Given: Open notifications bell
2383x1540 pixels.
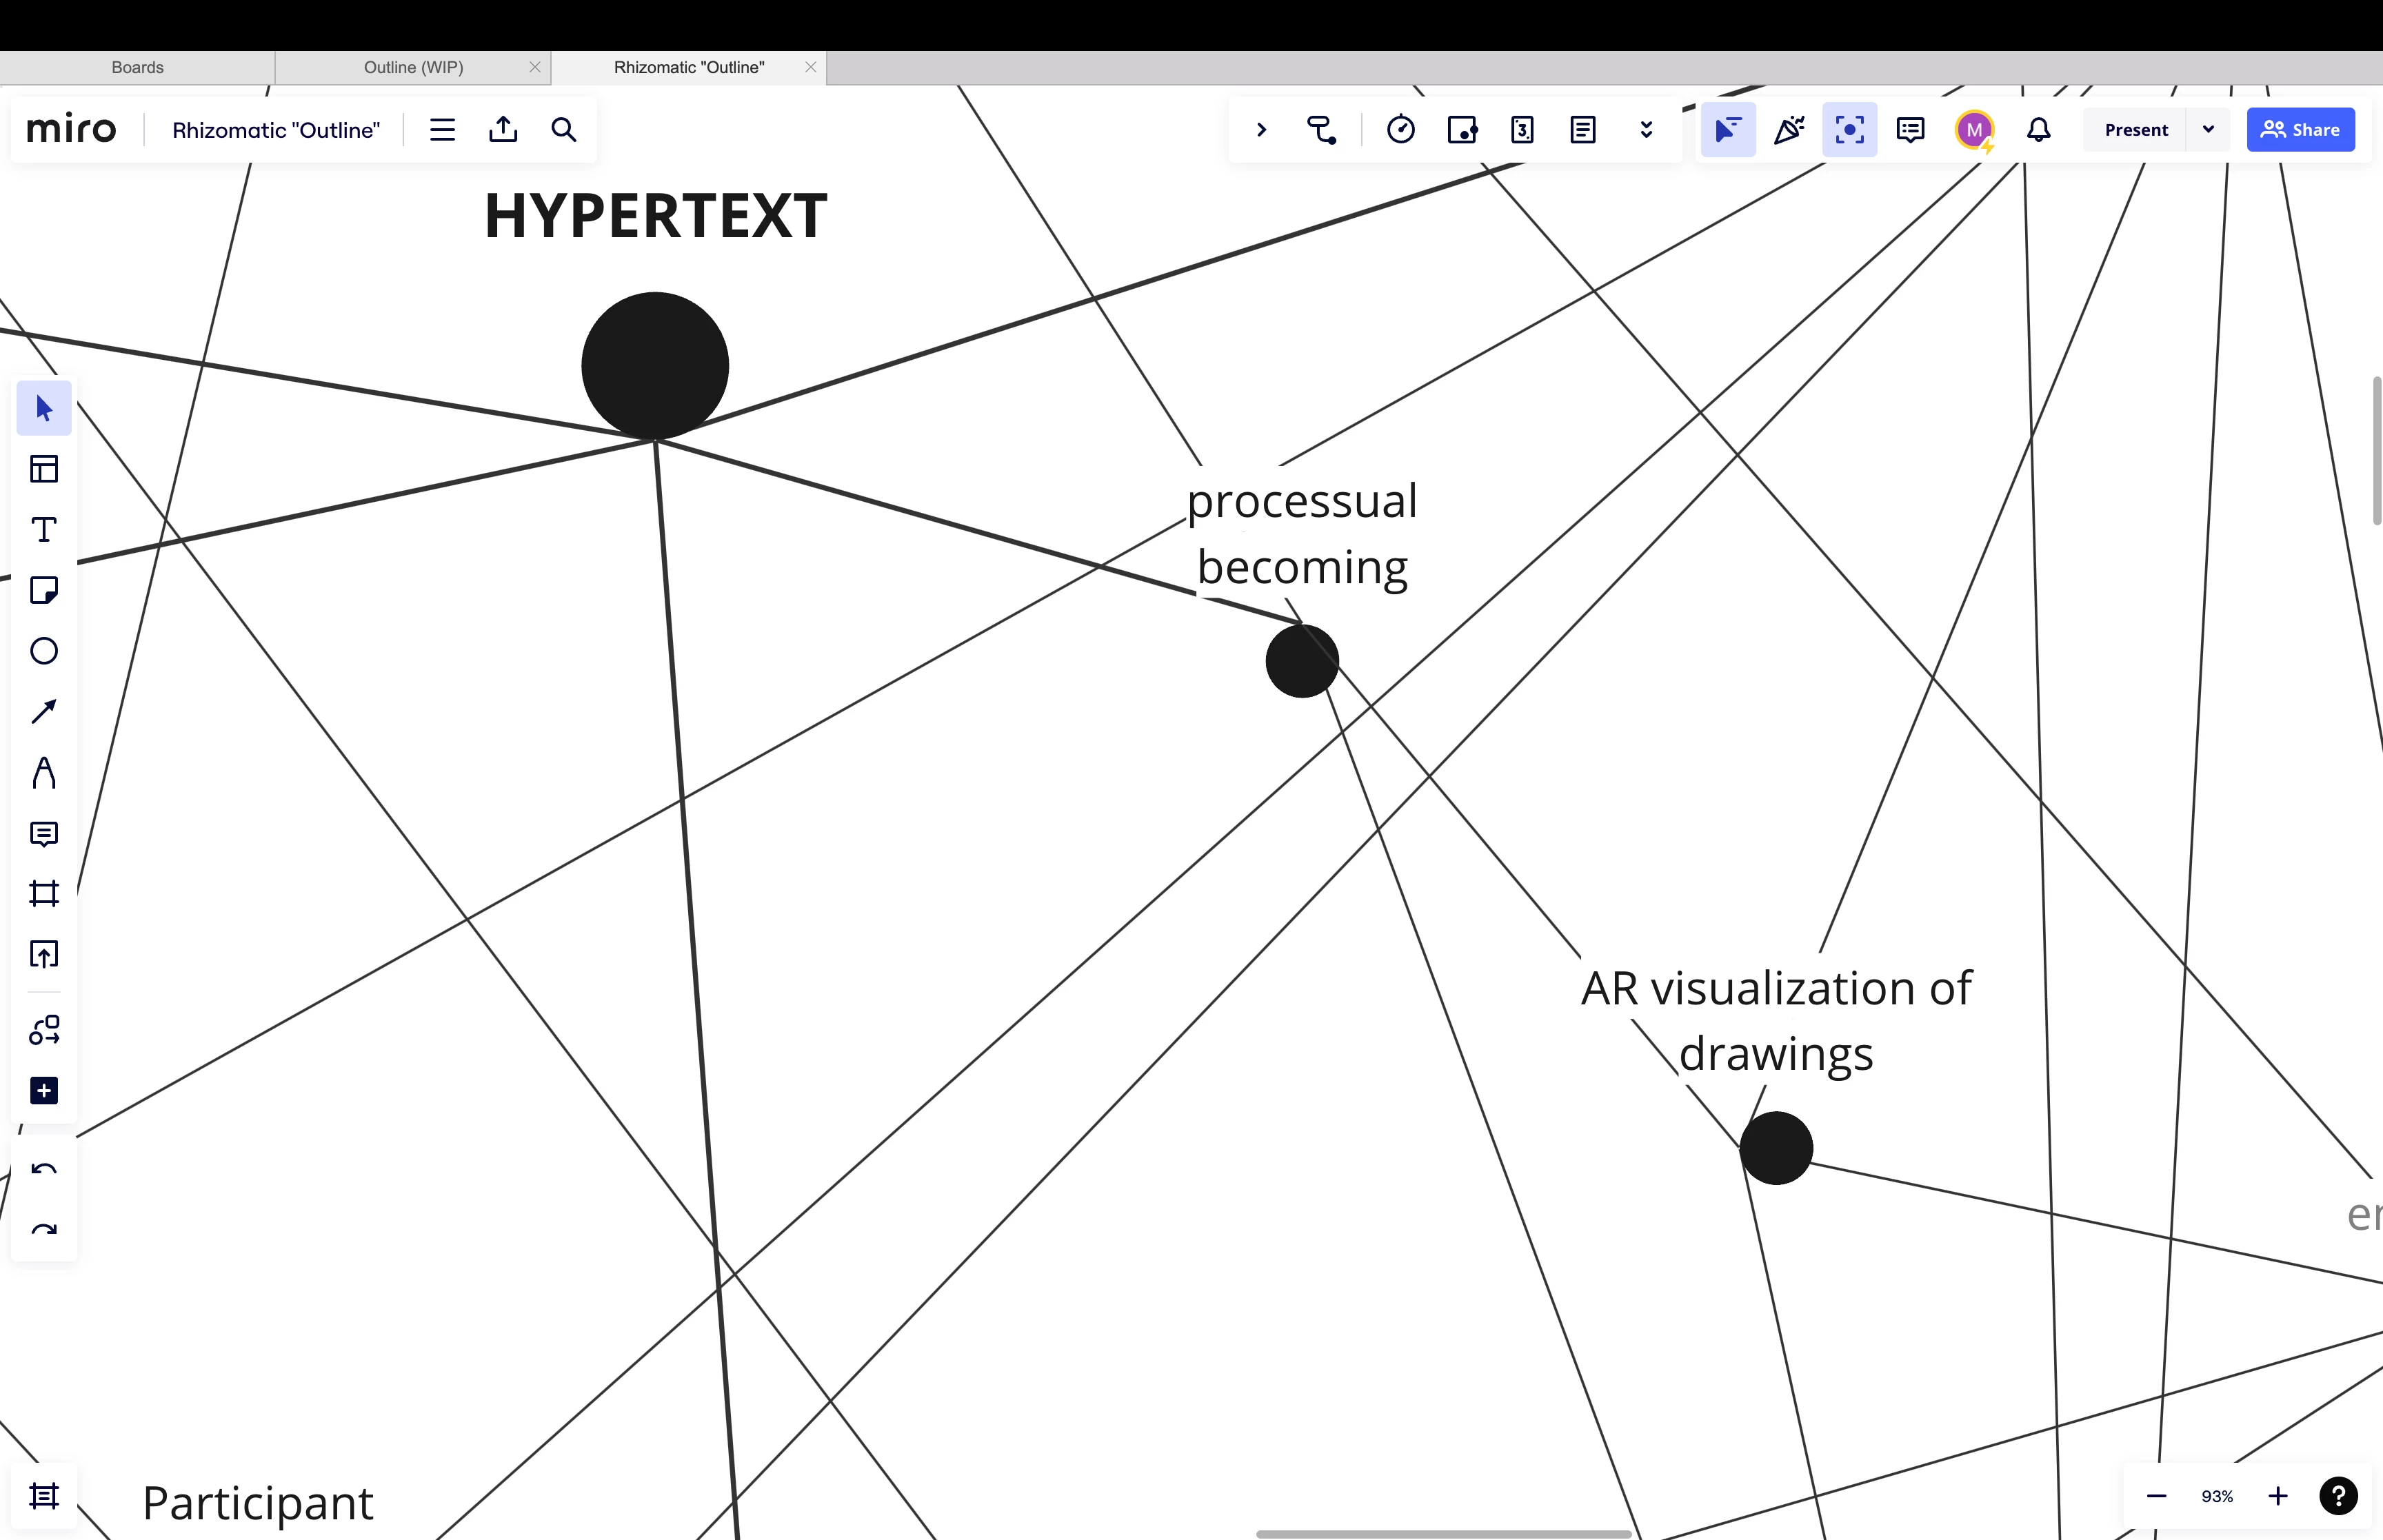Looking at the screenshot, I should point(2039,130).
